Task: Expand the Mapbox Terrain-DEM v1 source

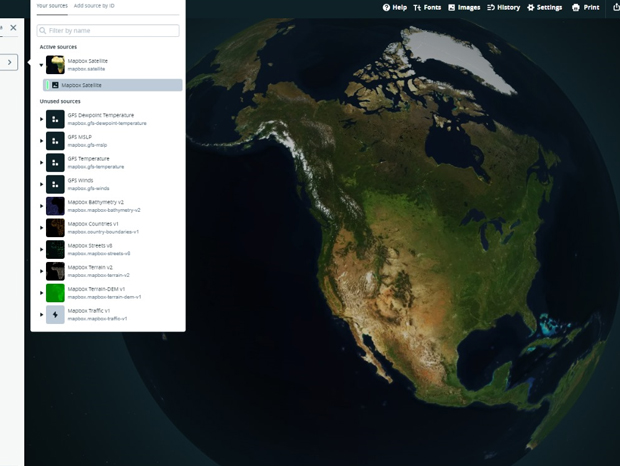Action: 41,293
